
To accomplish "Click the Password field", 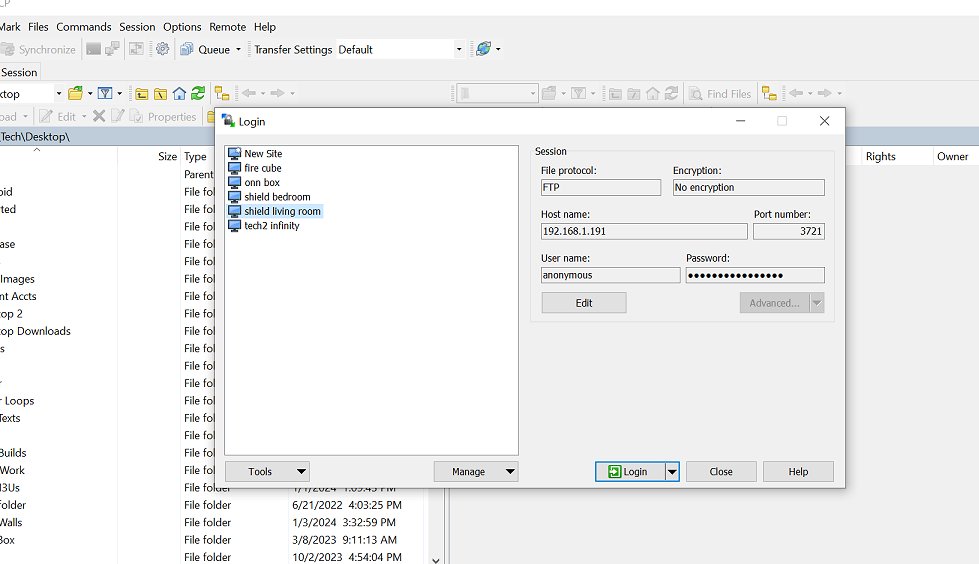I will [x=755, y=275].
